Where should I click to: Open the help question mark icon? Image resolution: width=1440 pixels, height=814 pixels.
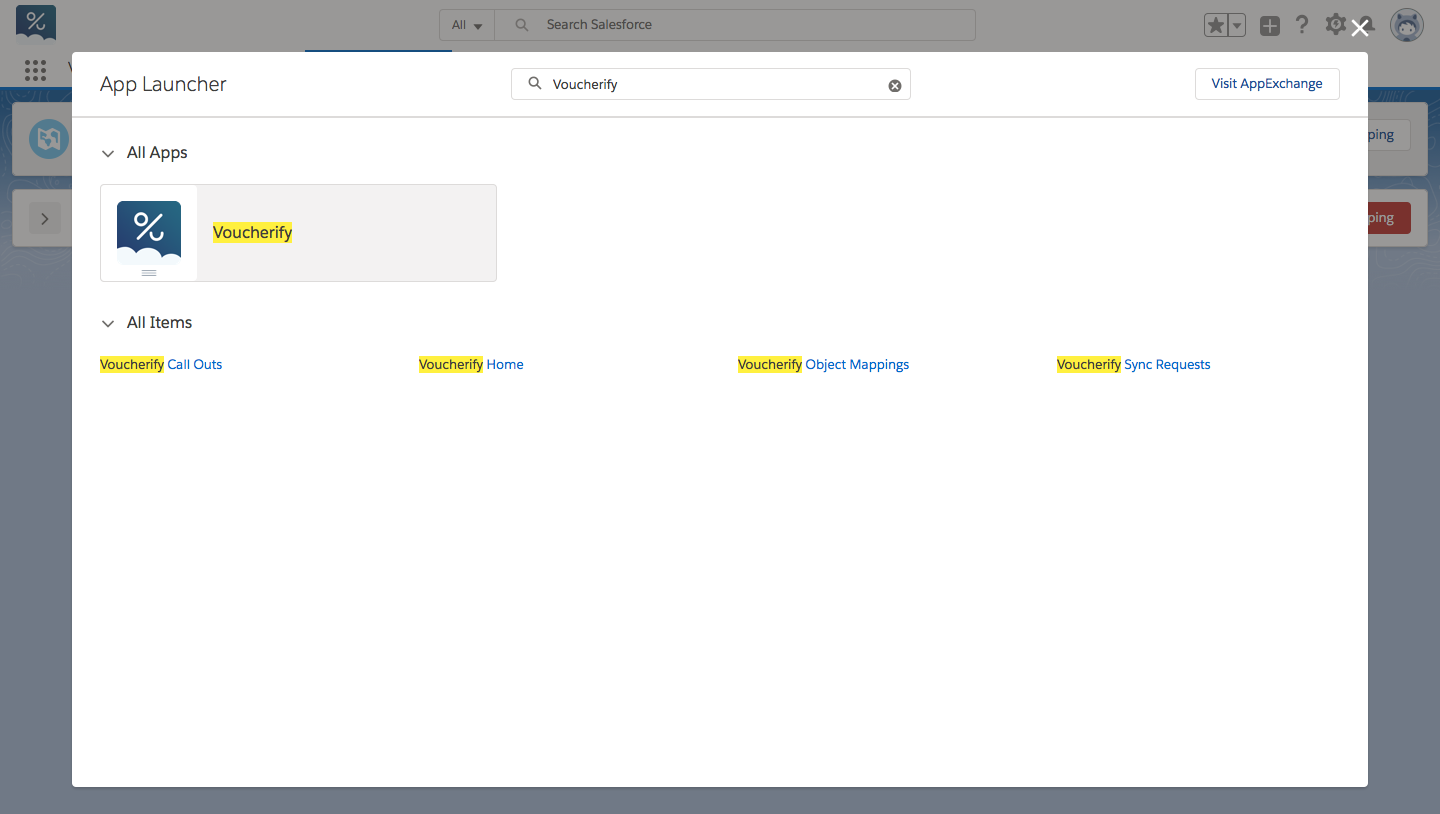coord(1302,25)
